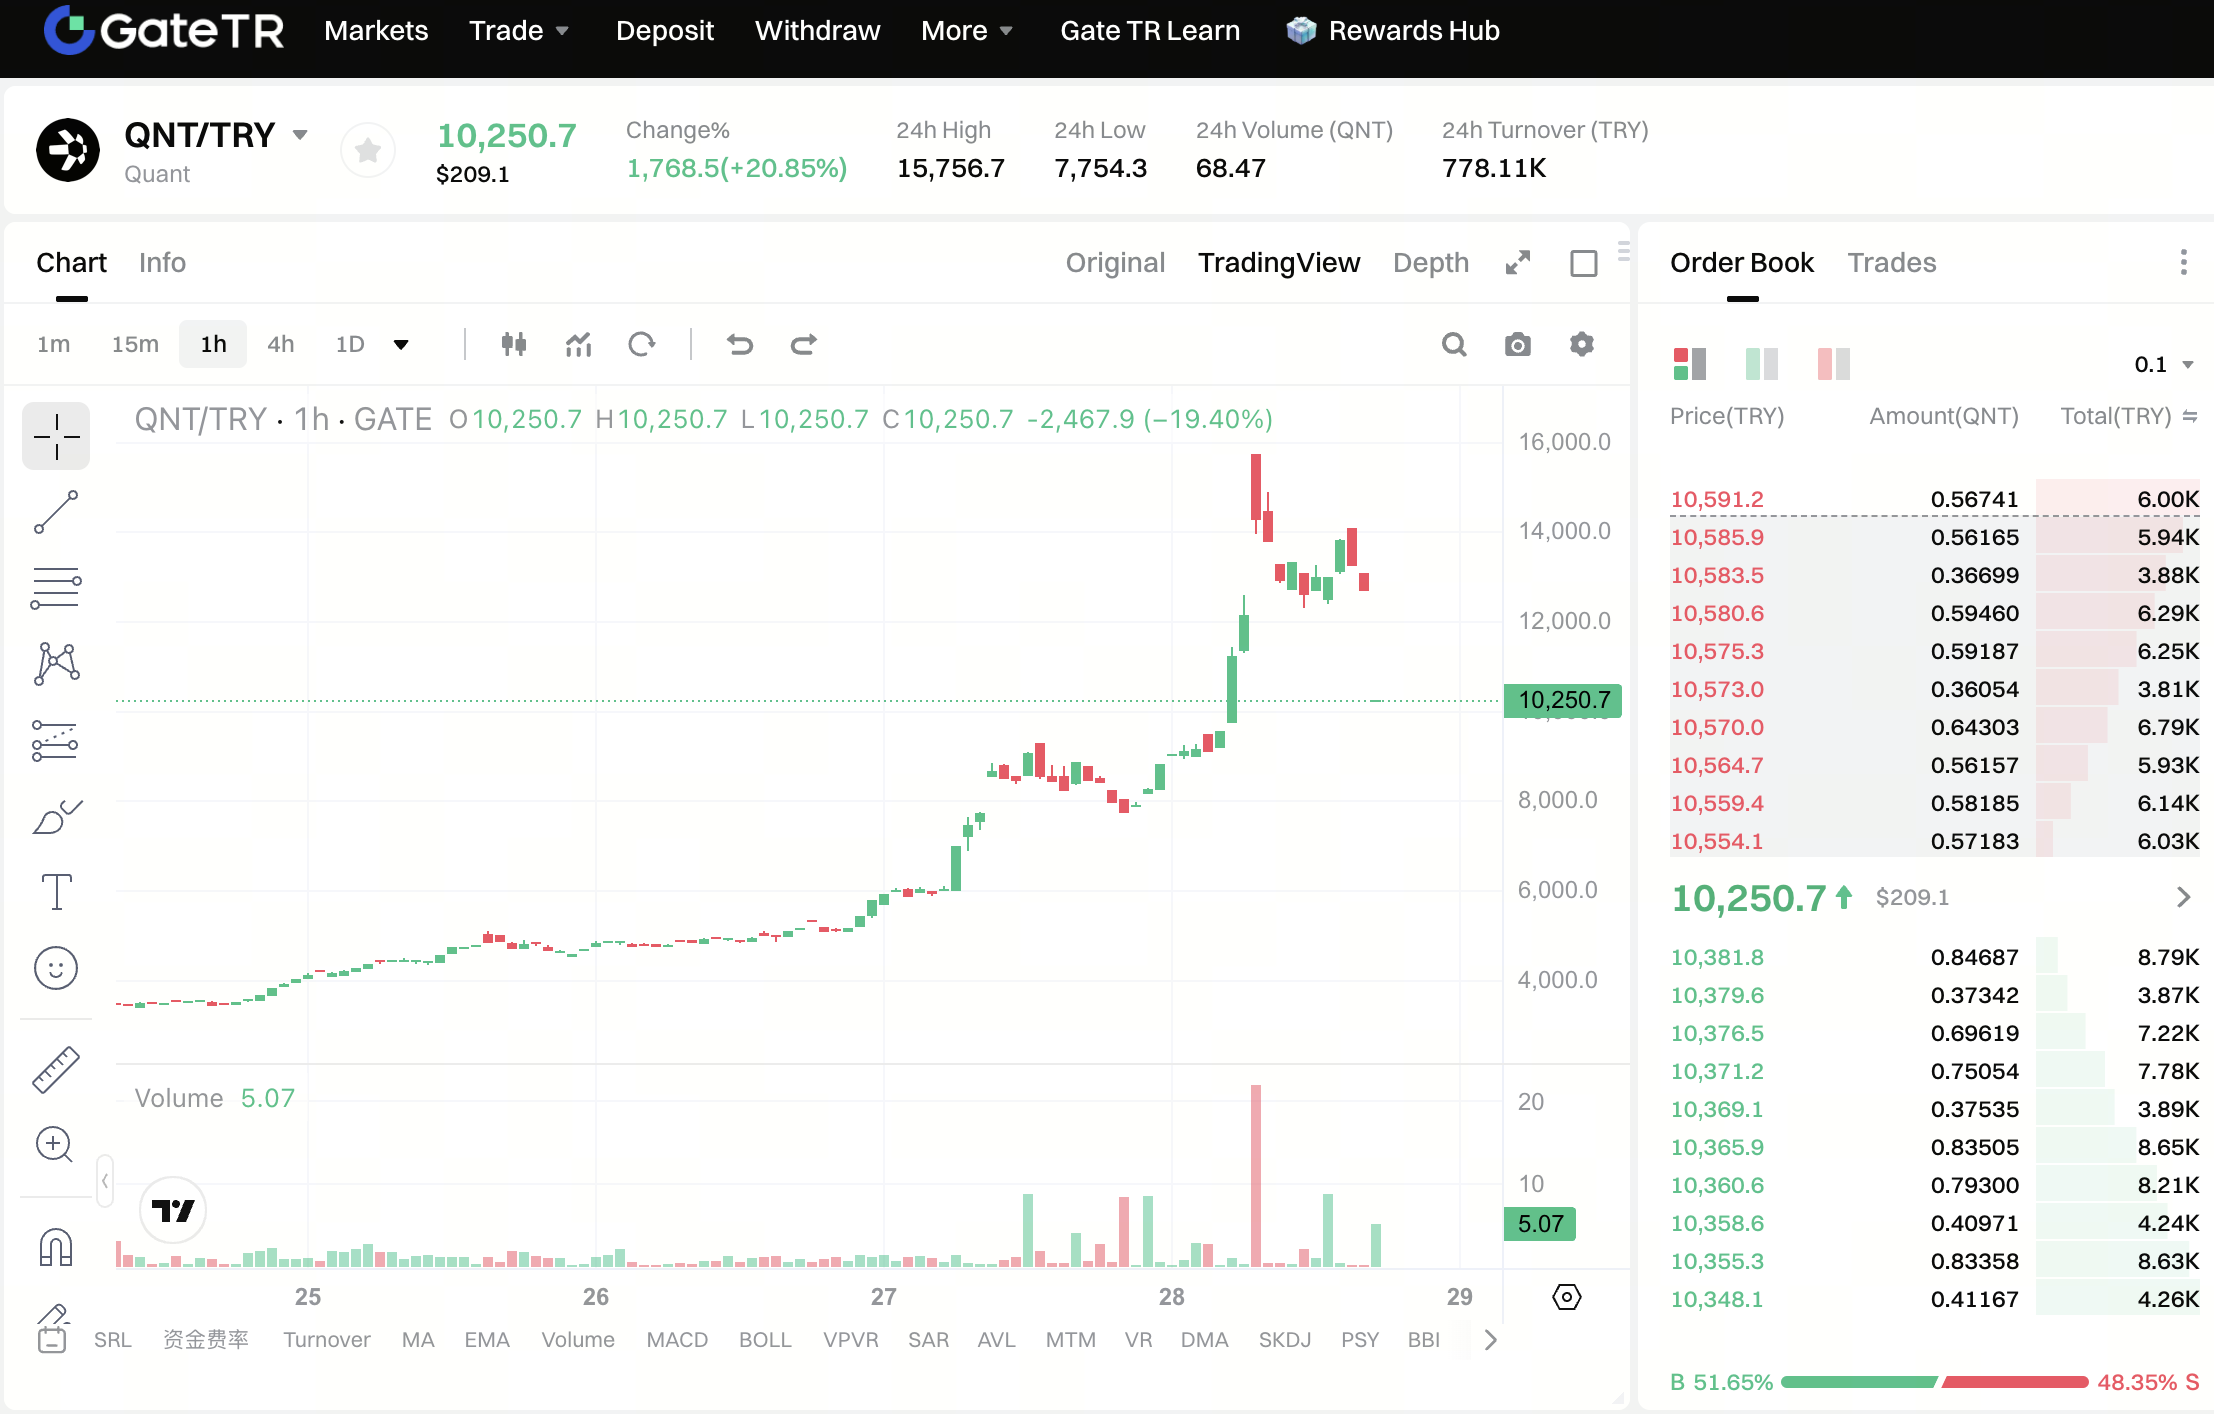Select the crosshair cursor tool
This screenshot has height=1414, width=2214.
[x=56, y=436]
